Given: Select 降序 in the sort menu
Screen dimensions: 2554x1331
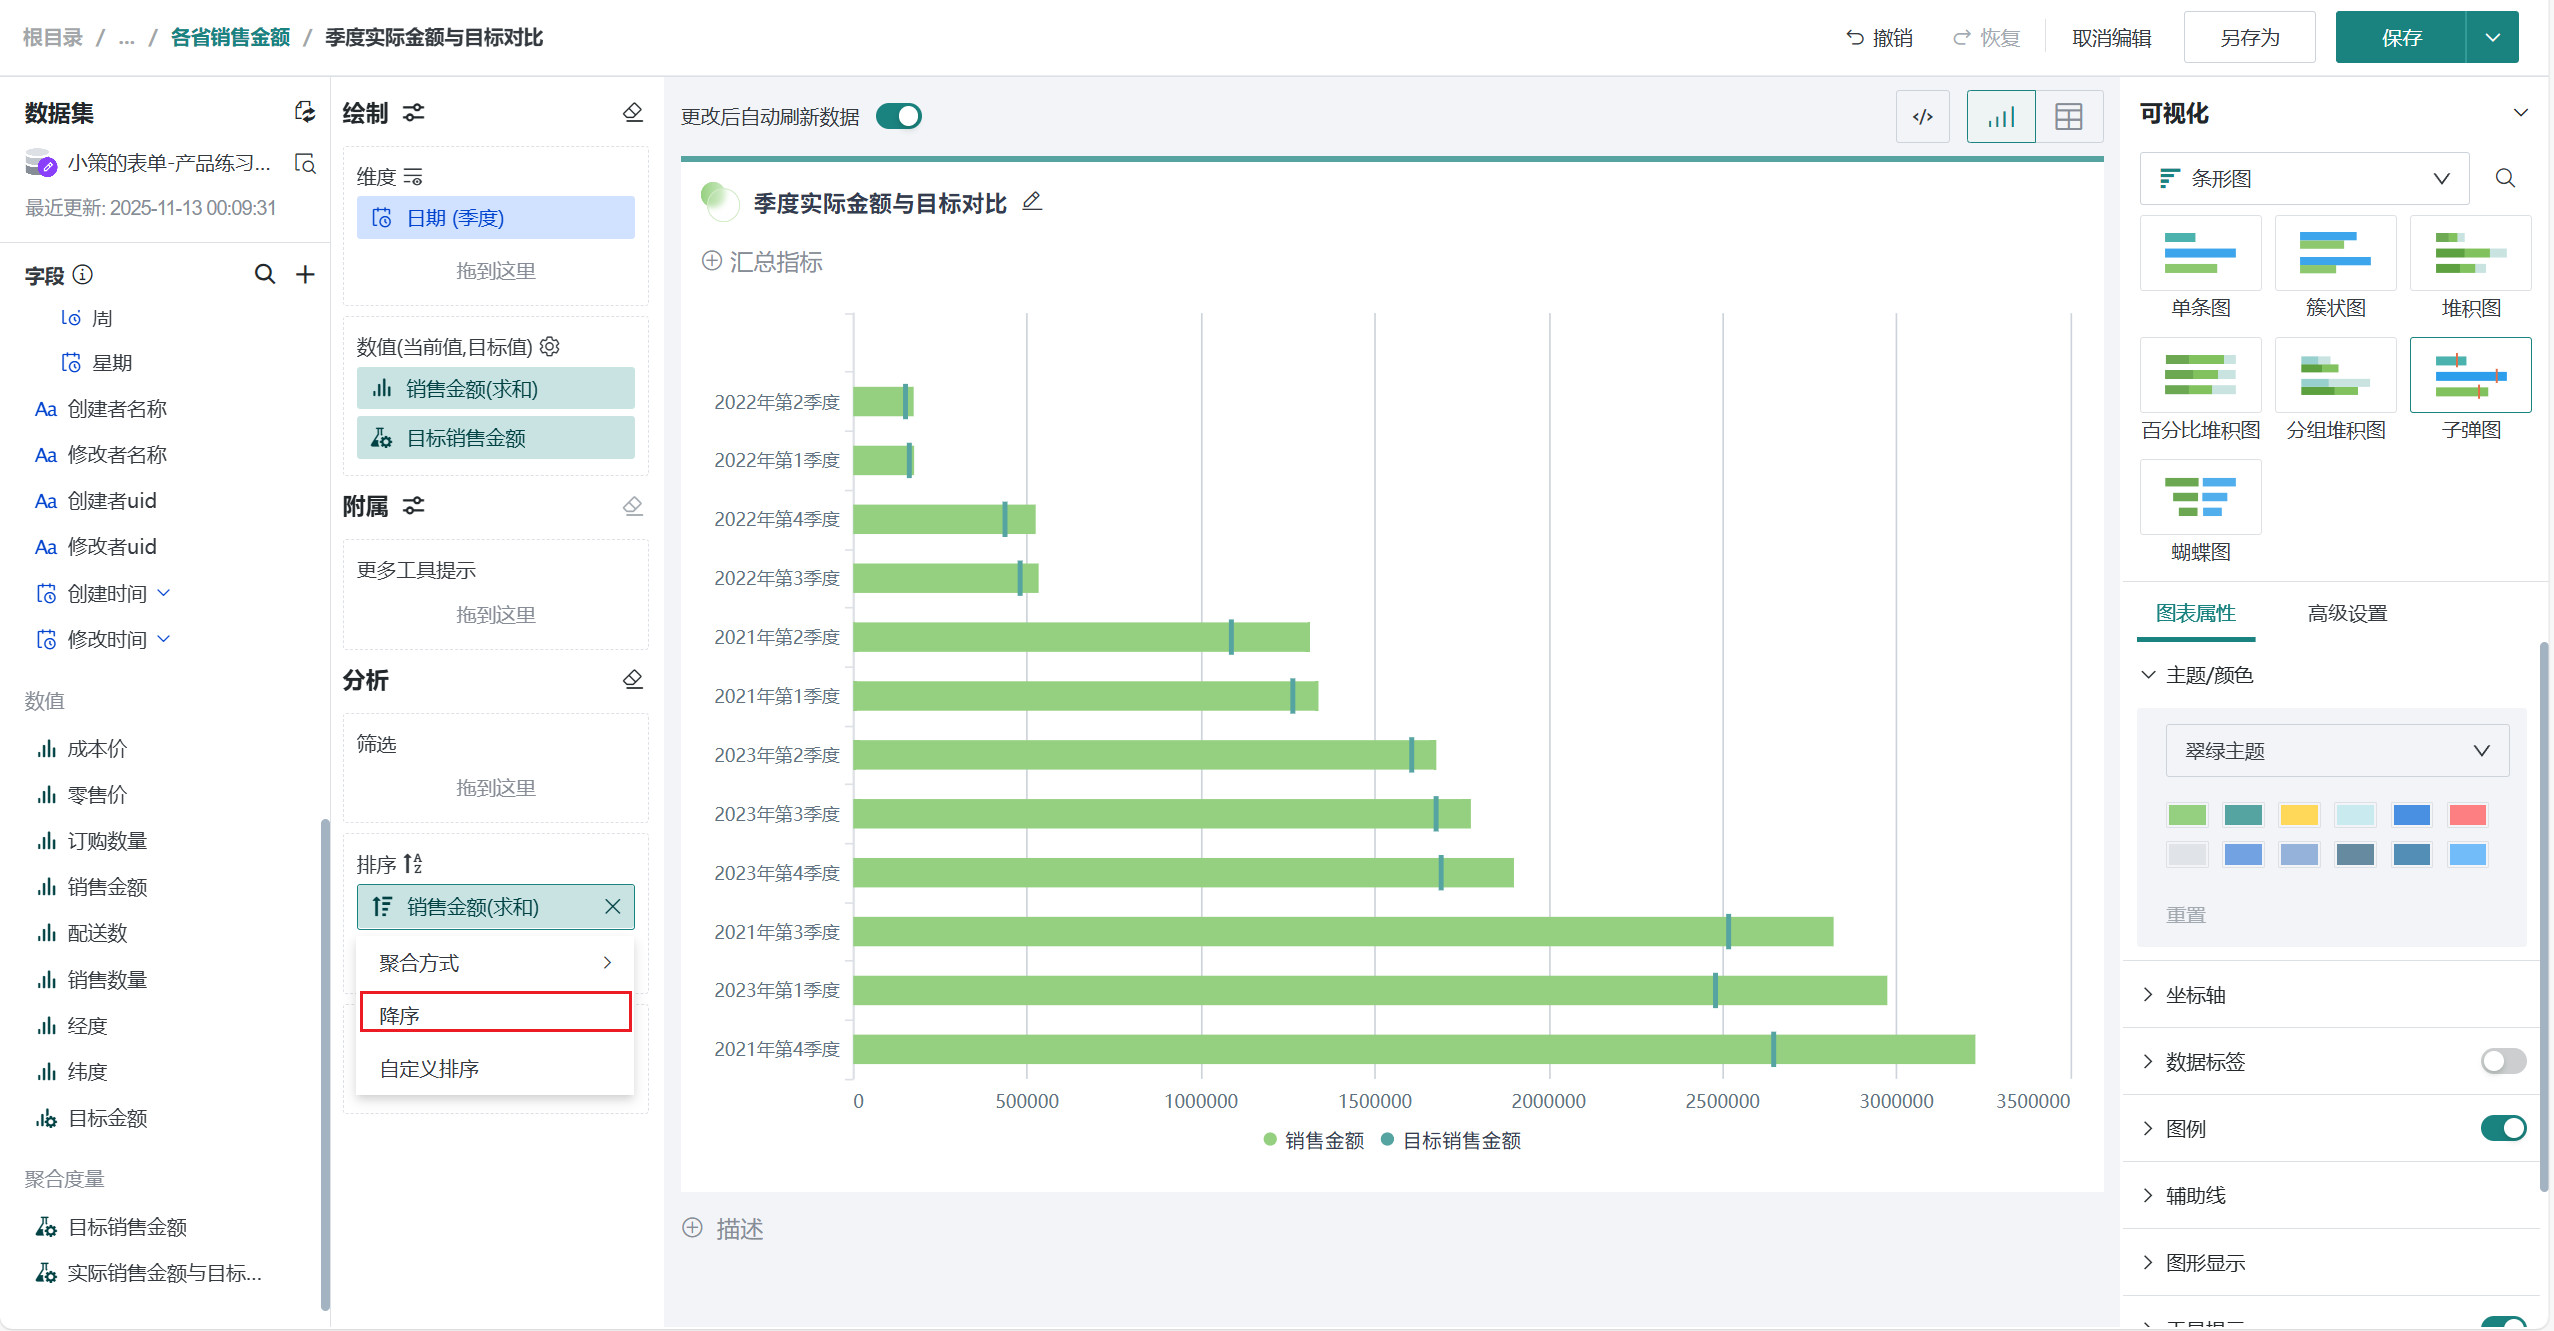Looking at the screenshot, I should point(495,1014).
